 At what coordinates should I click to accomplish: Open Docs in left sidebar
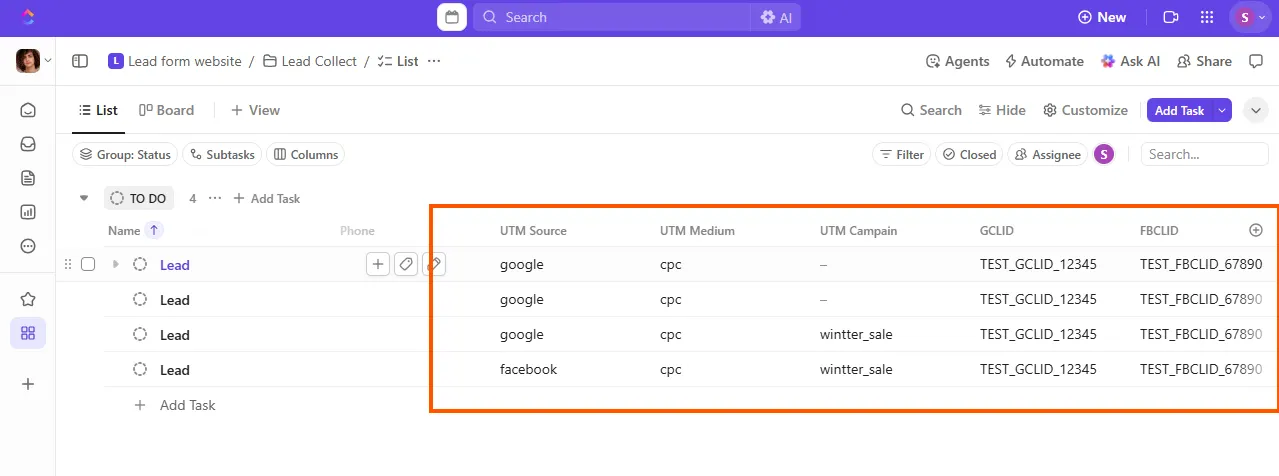pyautogui.click(x=28, y=178)
